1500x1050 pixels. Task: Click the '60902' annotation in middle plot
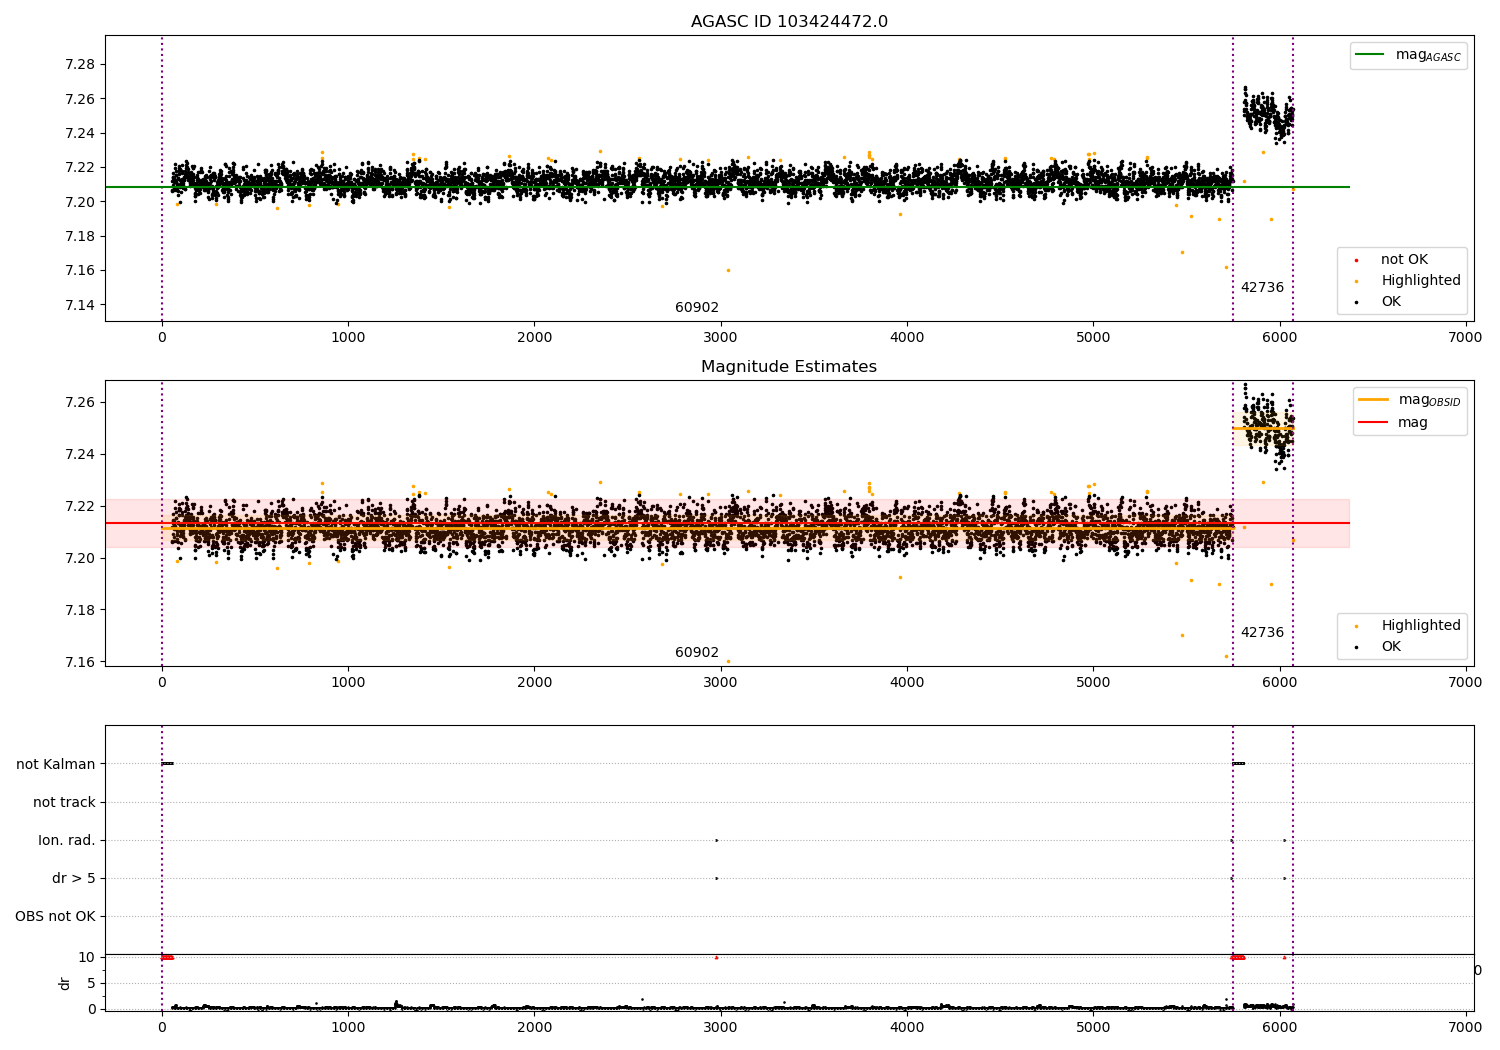(x=697, y=653)
